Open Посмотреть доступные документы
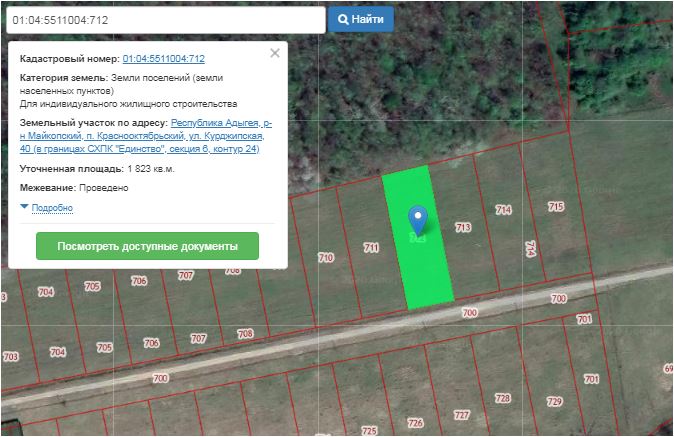The width and height of the screenshot is (674, 437). (x=147, y=246)
